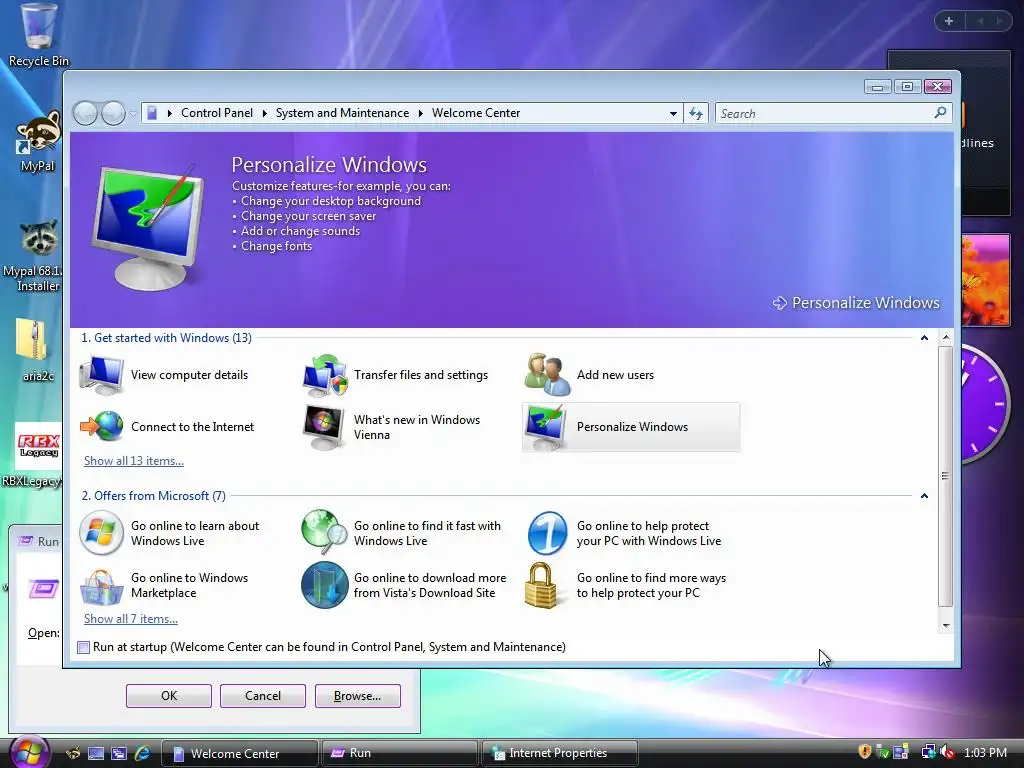
Task: Switch to Run taskbar button
Action: [399, 753]
